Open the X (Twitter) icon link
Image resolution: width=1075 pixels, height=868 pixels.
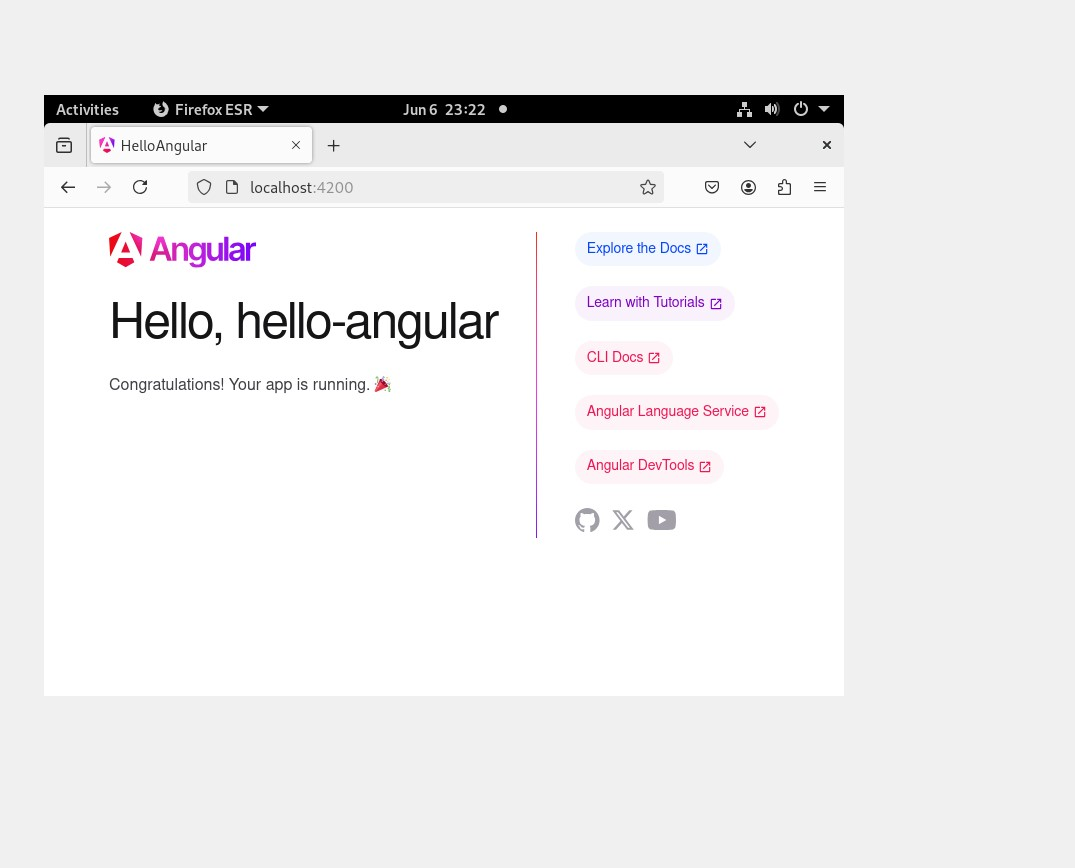point(623,520)
